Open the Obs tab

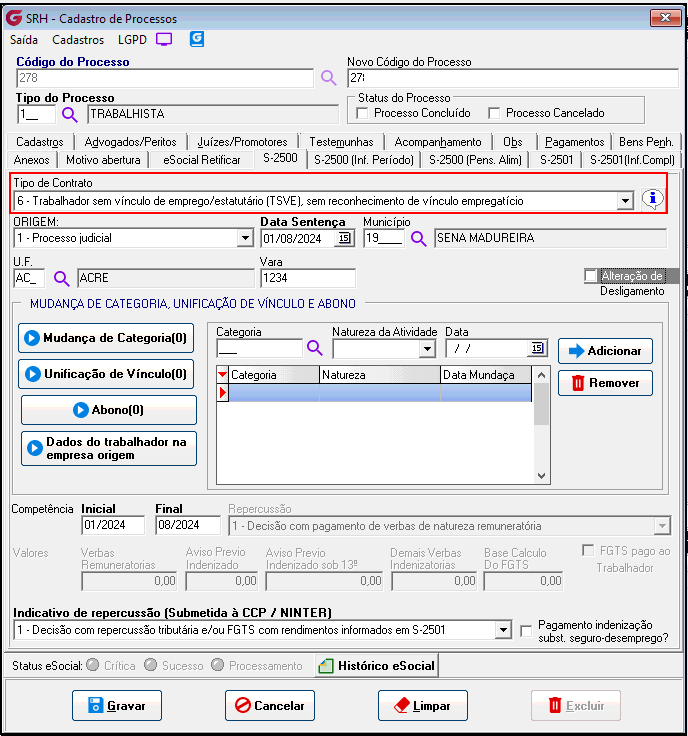click(512, 142)
